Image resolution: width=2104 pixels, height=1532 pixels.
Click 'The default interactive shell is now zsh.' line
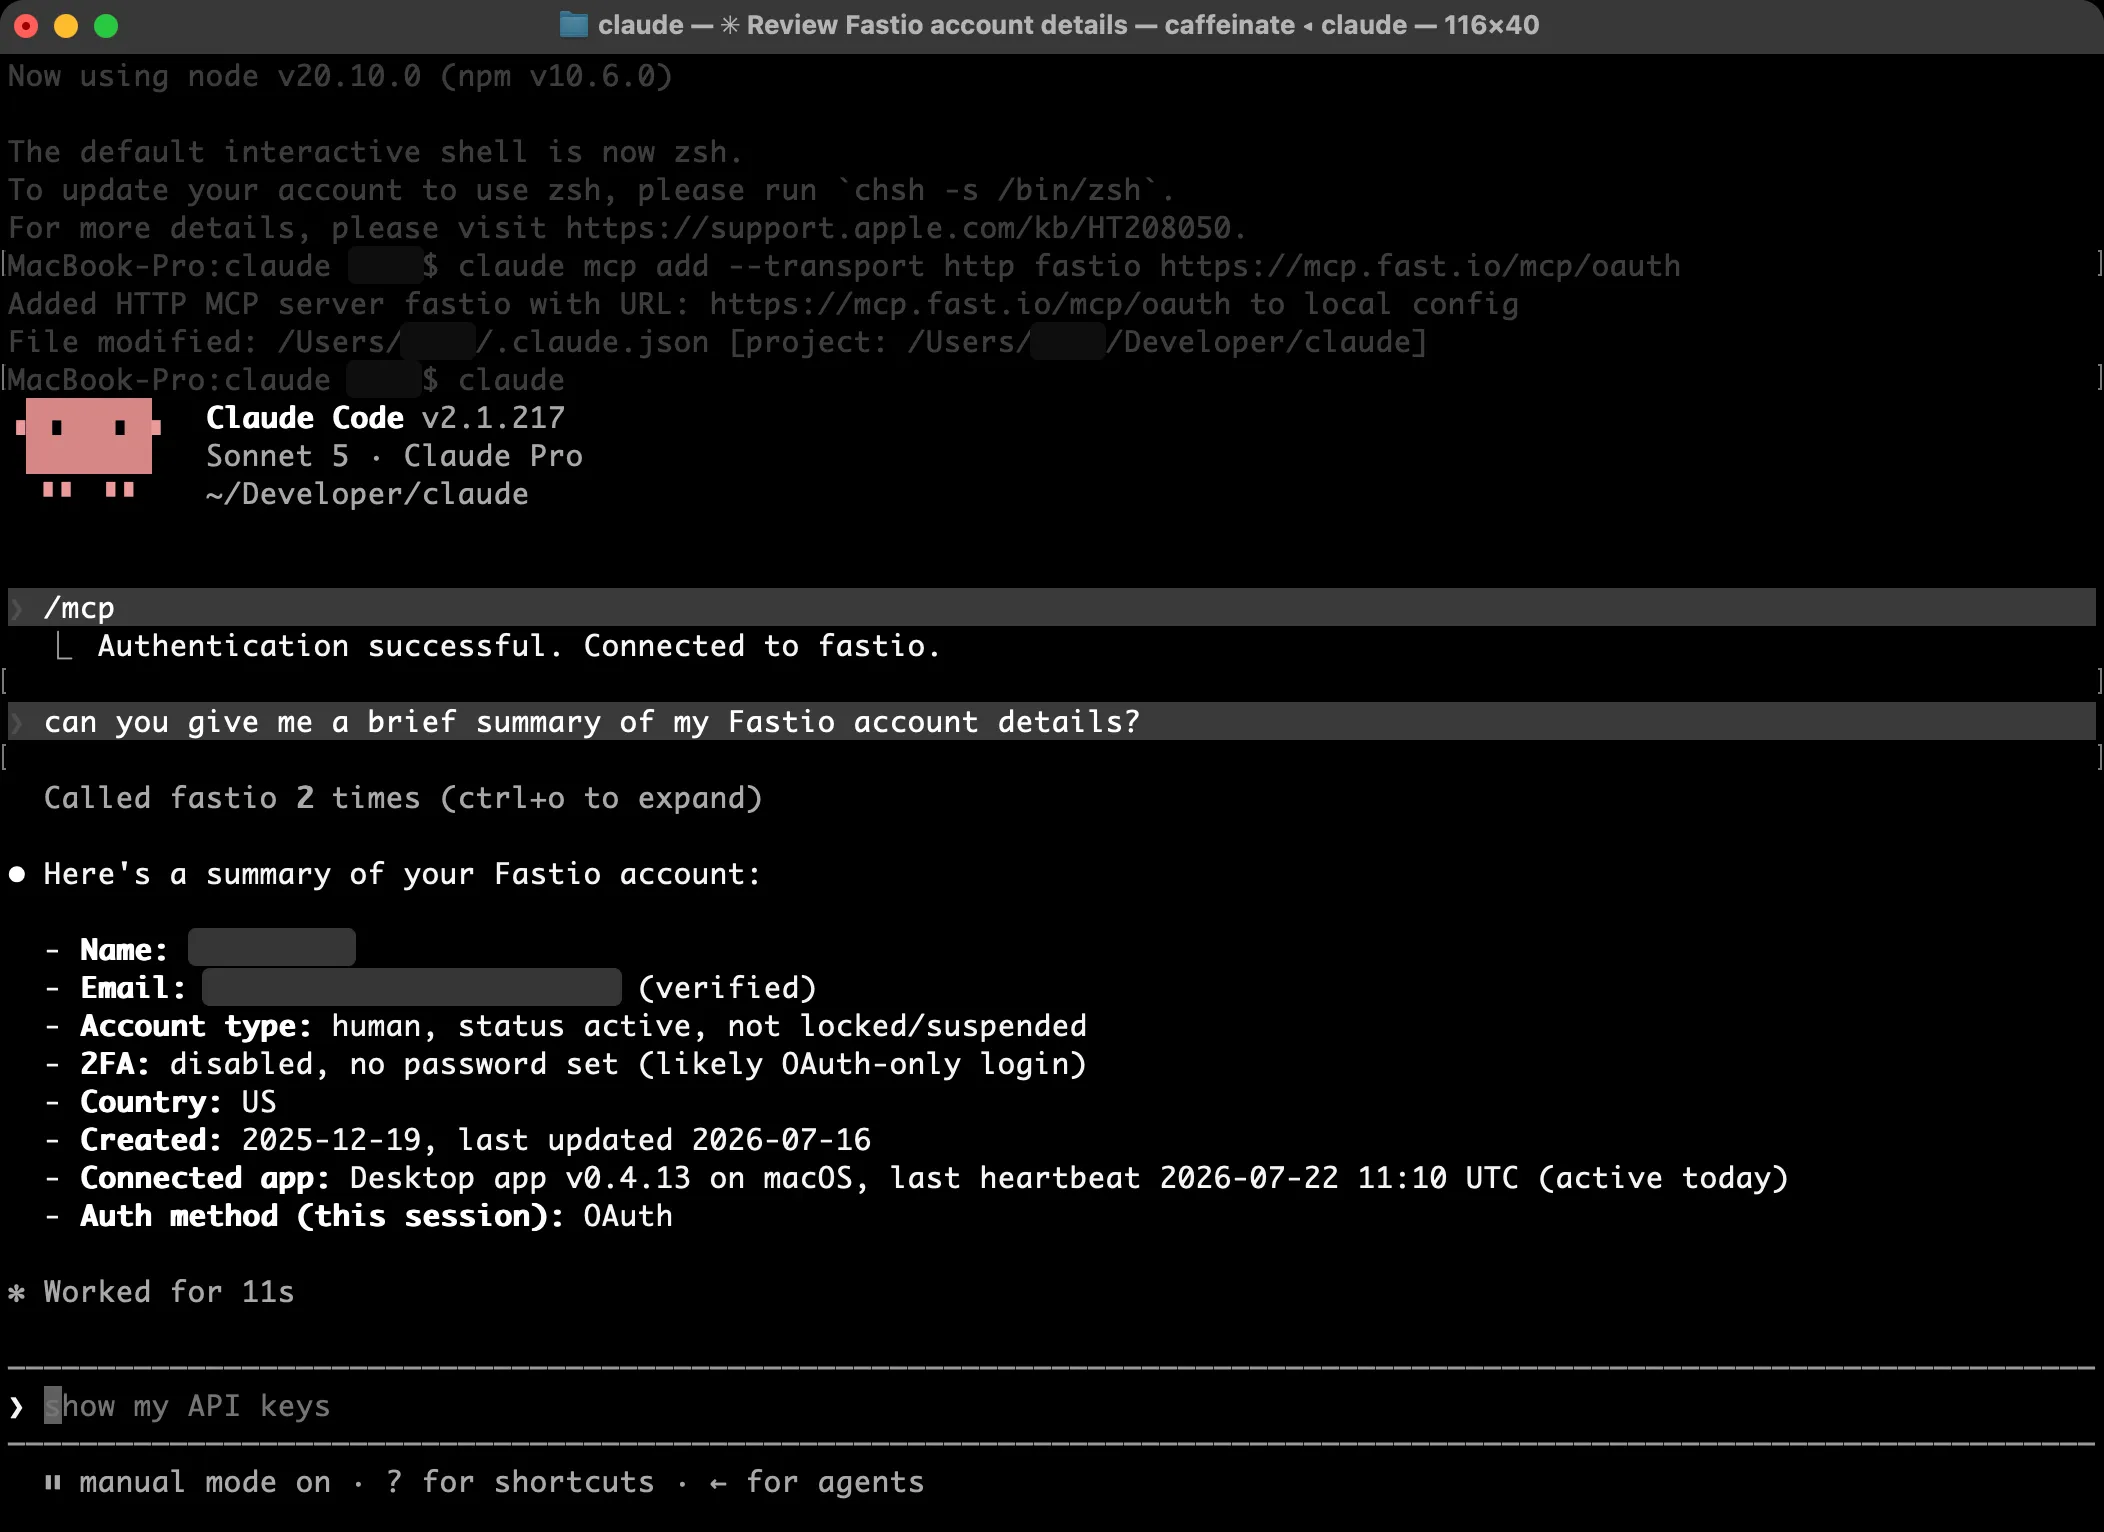point(375,152)
